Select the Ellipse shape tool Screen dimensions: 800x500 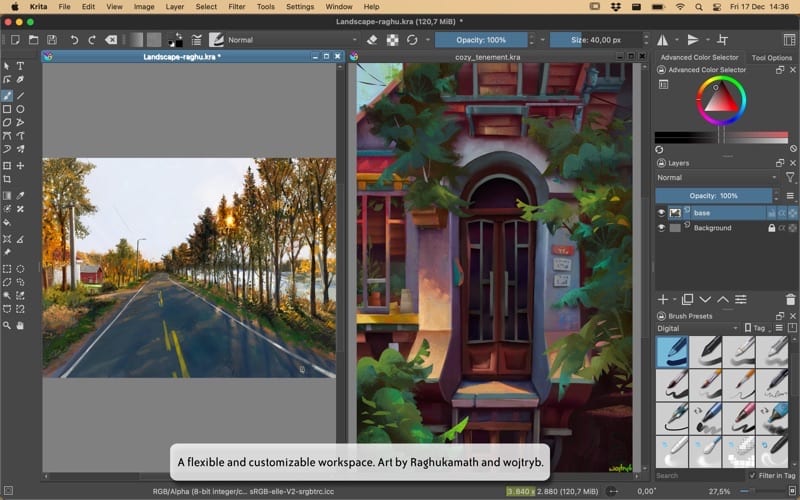pyautogui.click(x=20, y=109)
